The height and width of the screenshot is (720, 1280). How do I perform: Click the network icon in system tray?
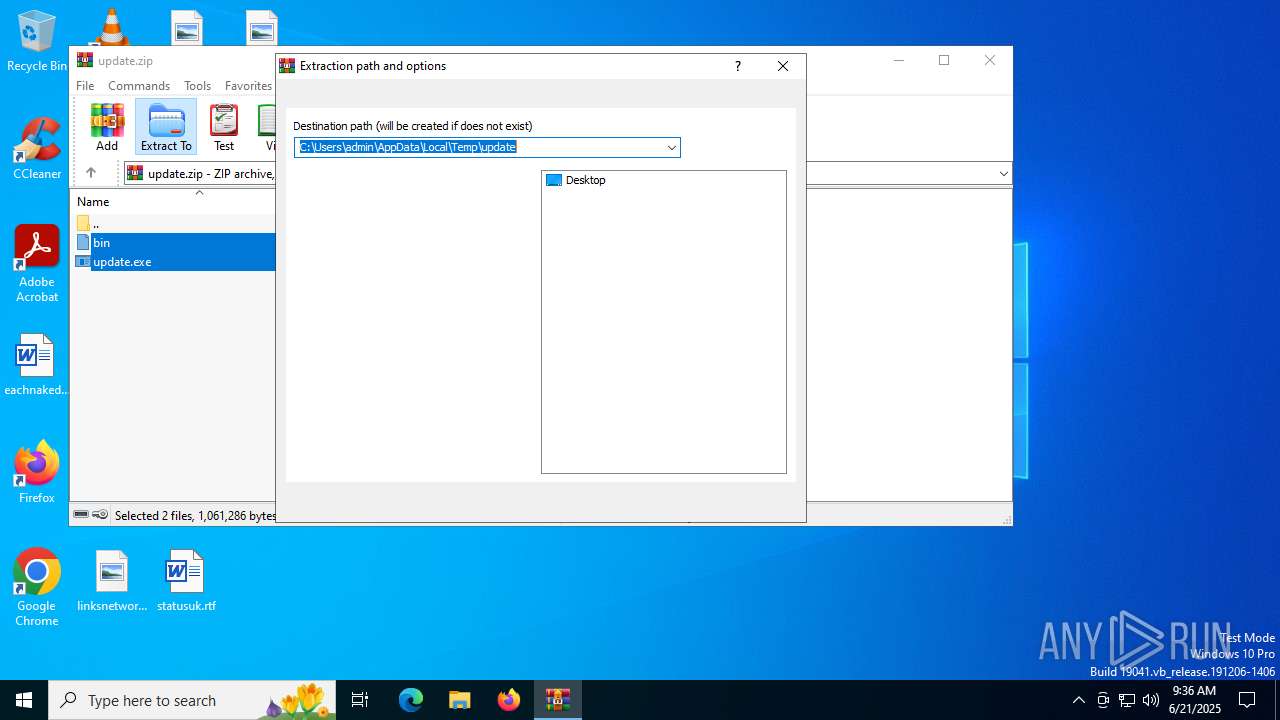click(1127, 700)
